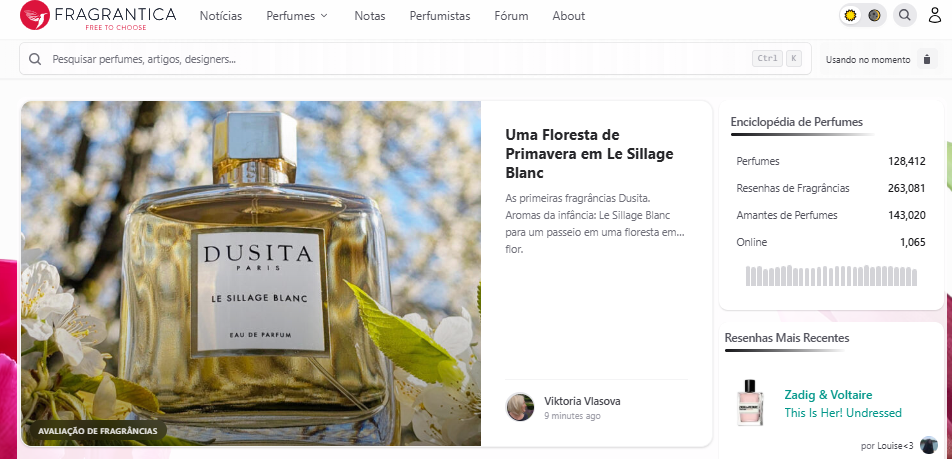Click Resenhas Mais Recentes heading
The image size is (952, 459).
787,338
